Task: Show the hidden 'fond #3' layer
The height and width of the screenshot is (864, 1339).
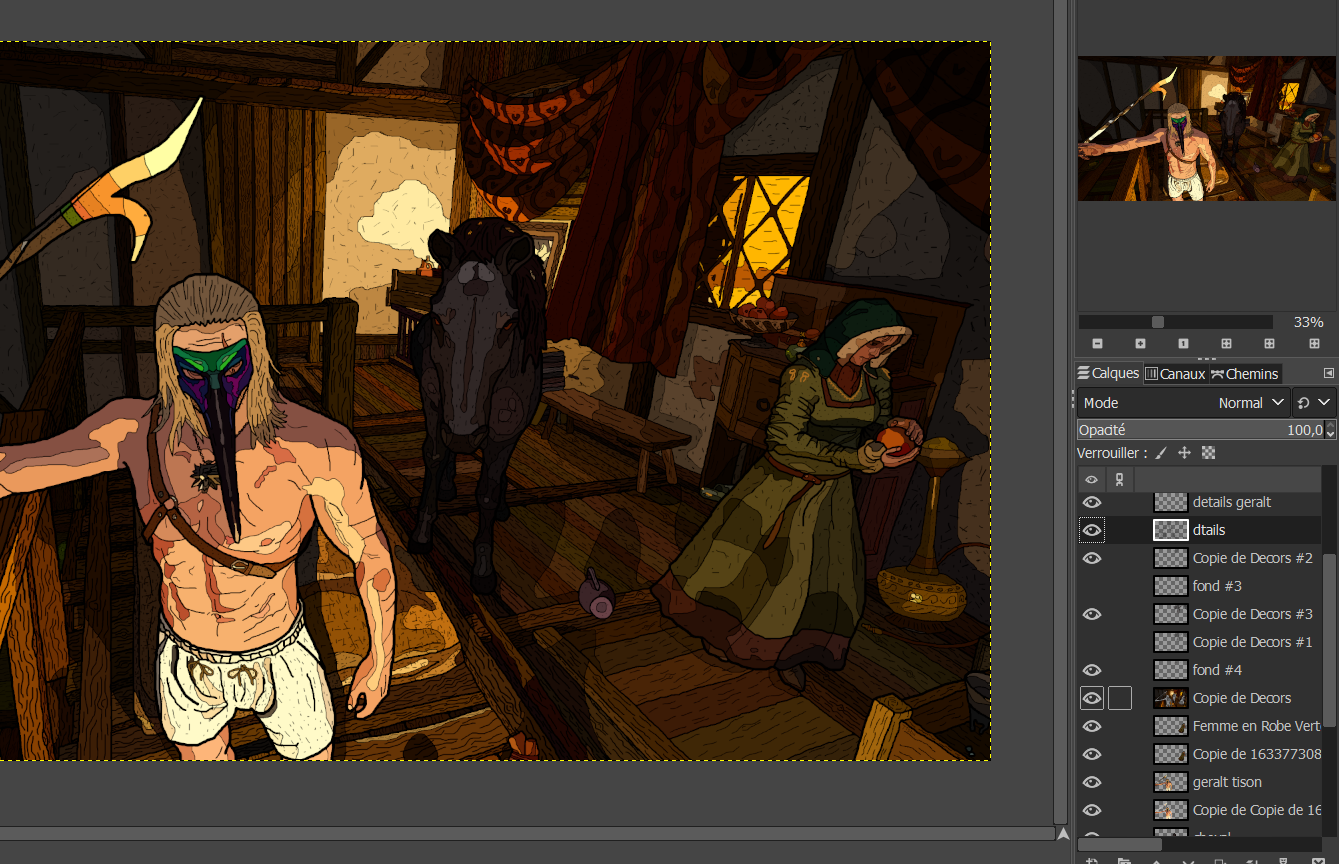Action: (1092, 586)
